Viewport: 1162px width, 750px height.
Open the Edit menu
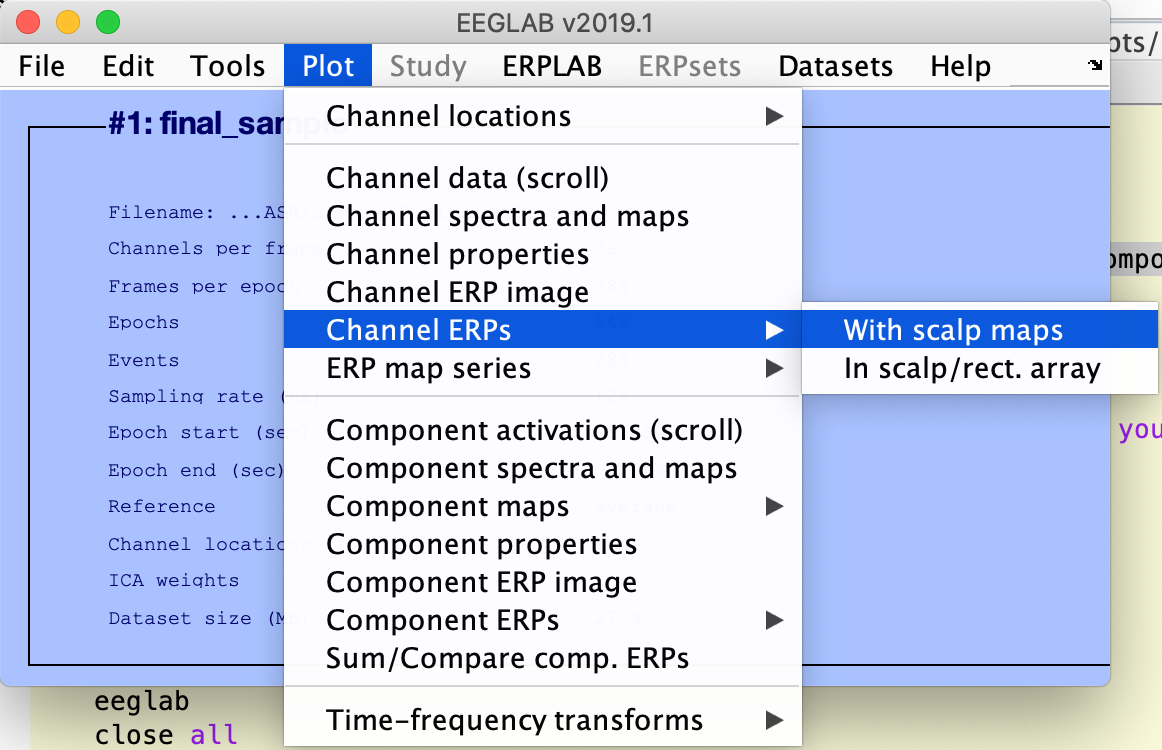coord(128,66)
